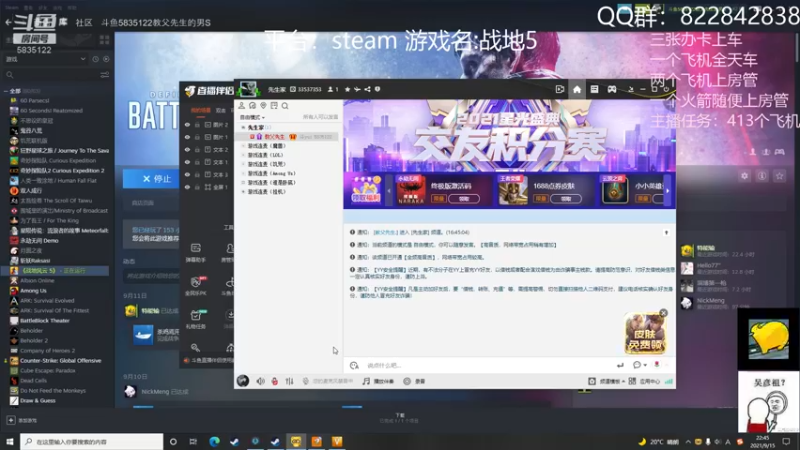Viewport: 800px width, 450px height.
Task: Open the user list icon above channel tree
Action: click(242, 106)
